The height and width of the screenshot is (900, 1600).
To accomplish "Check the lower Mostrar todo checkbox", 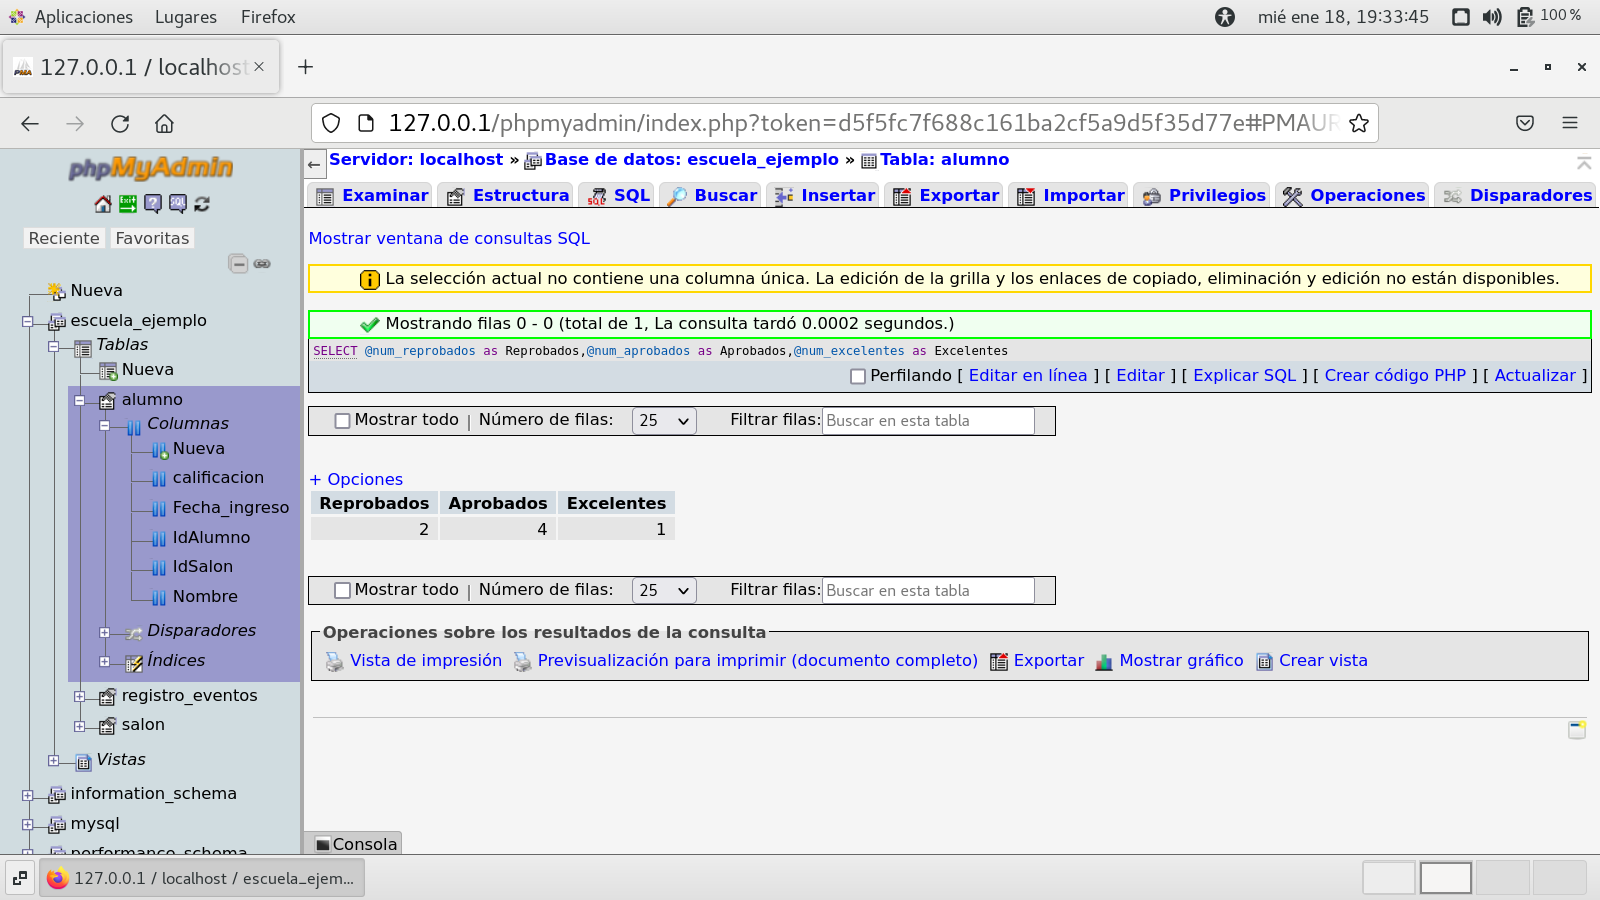I will (x=342, y=591).
